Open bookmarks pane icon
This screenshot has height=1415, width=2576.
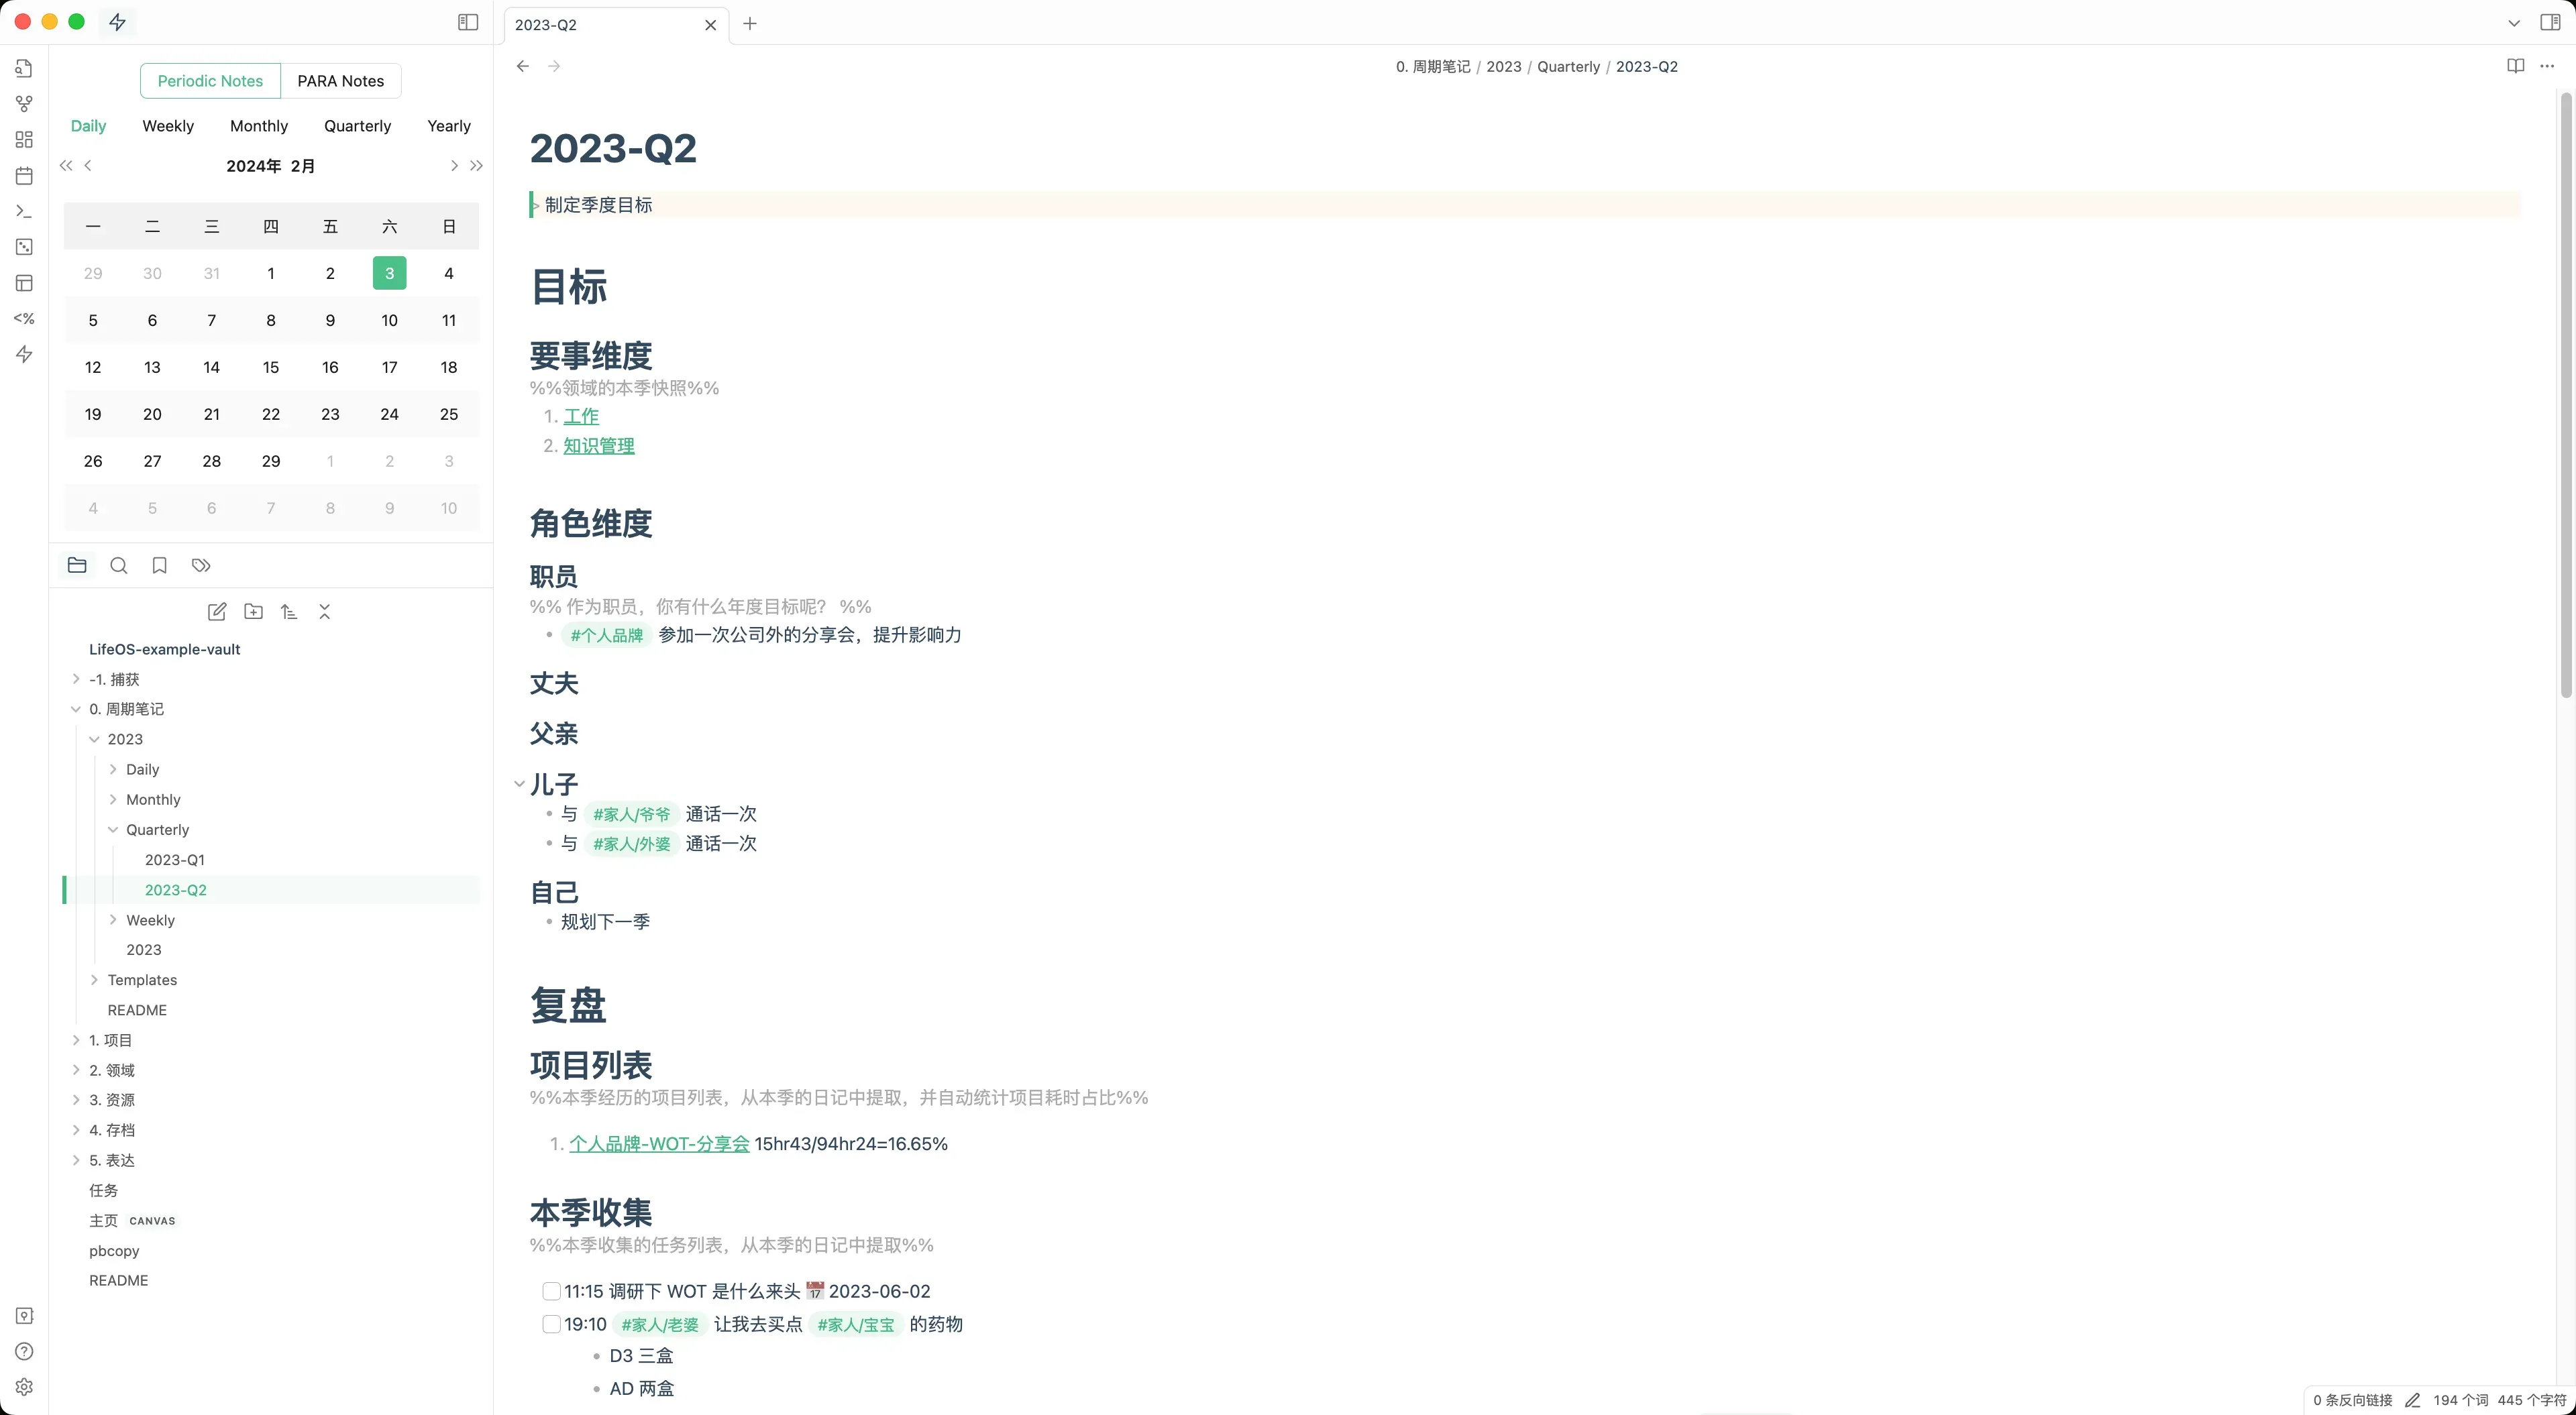pyautogui.click(x=159, y=566)
